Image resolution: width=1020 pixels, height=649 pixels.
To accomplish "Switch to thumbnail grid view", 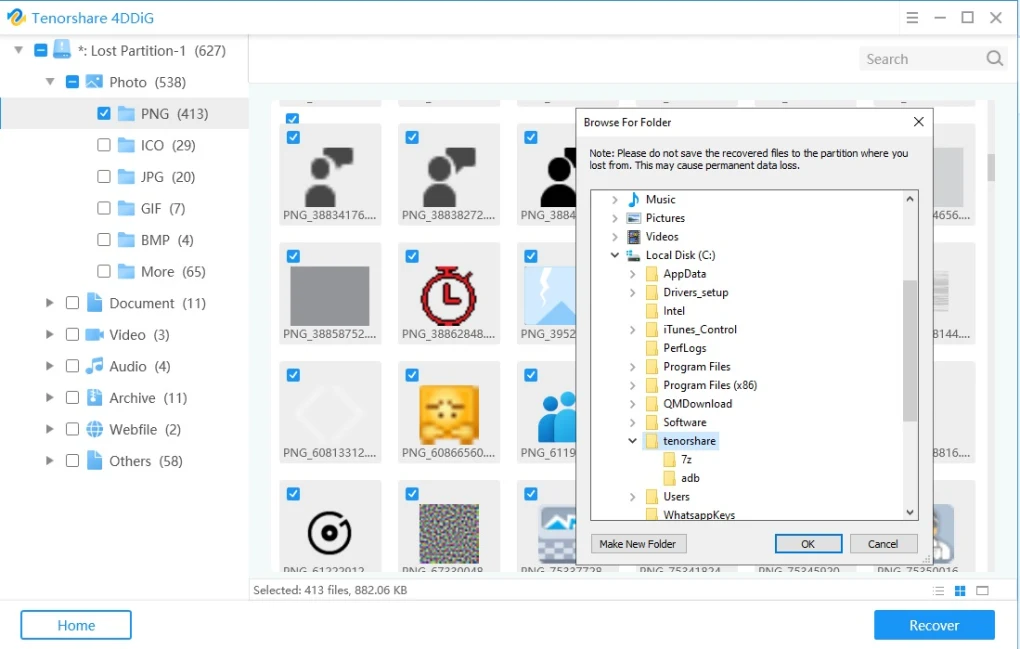I will 960,591.
